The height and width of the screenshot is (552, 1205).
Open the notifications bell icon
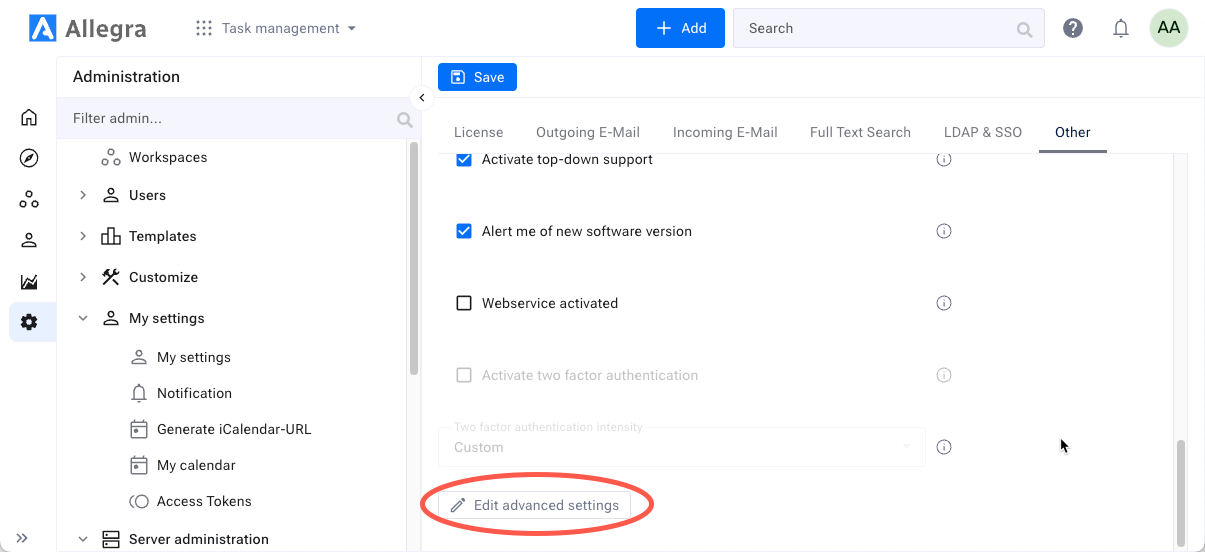tap(1121, 28)
